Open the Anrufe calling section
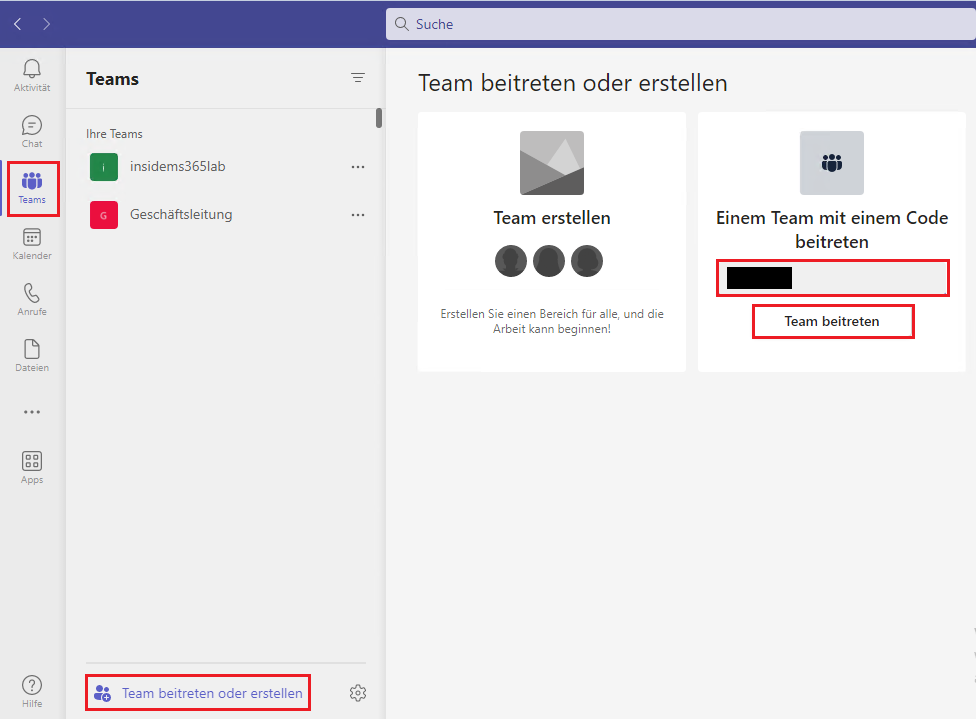This screenshot has height=721, width=976. (31, 299)
